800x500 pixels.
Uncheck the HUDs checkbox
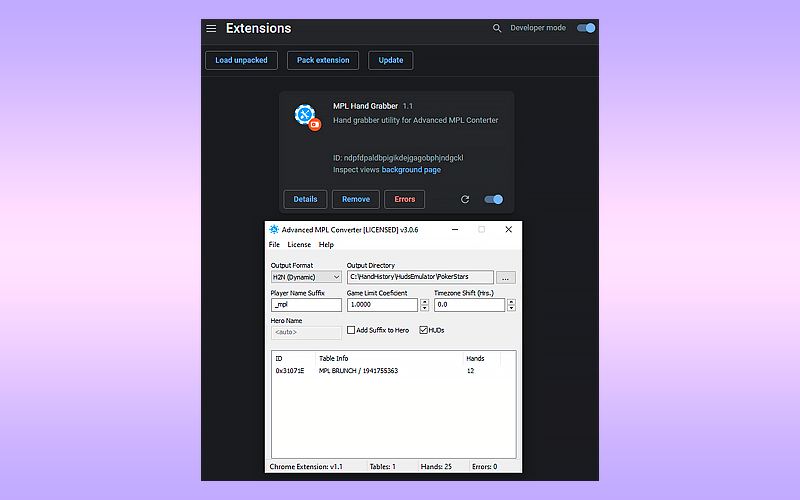(424, 330)
